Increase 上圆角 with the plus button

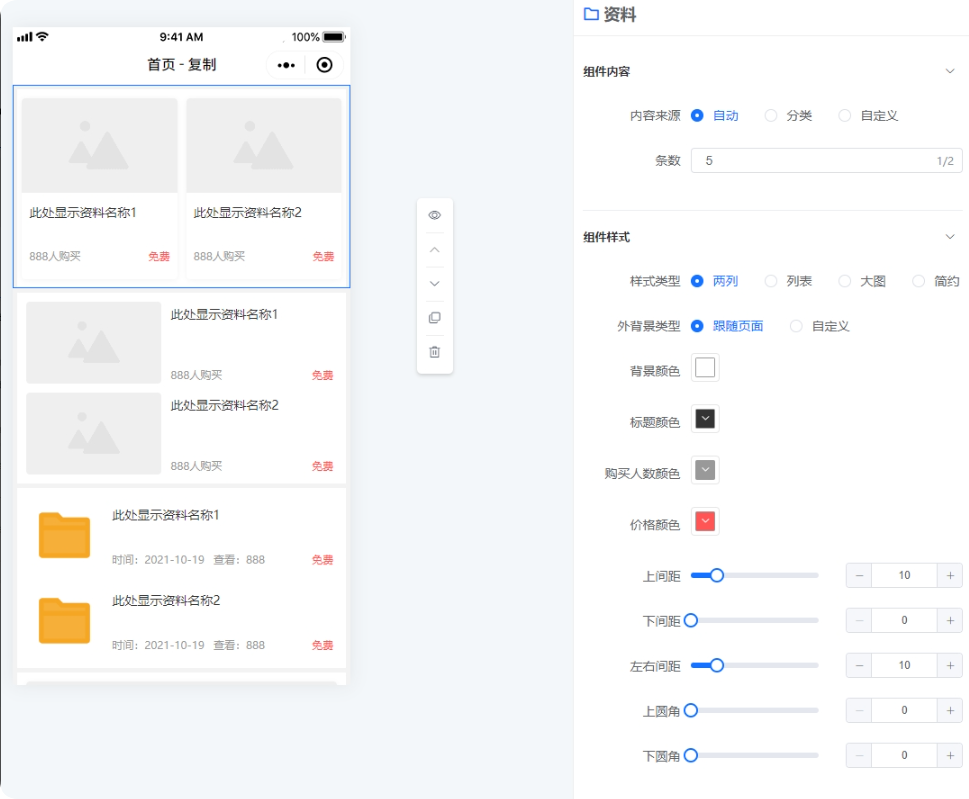[x=950, y=711]
